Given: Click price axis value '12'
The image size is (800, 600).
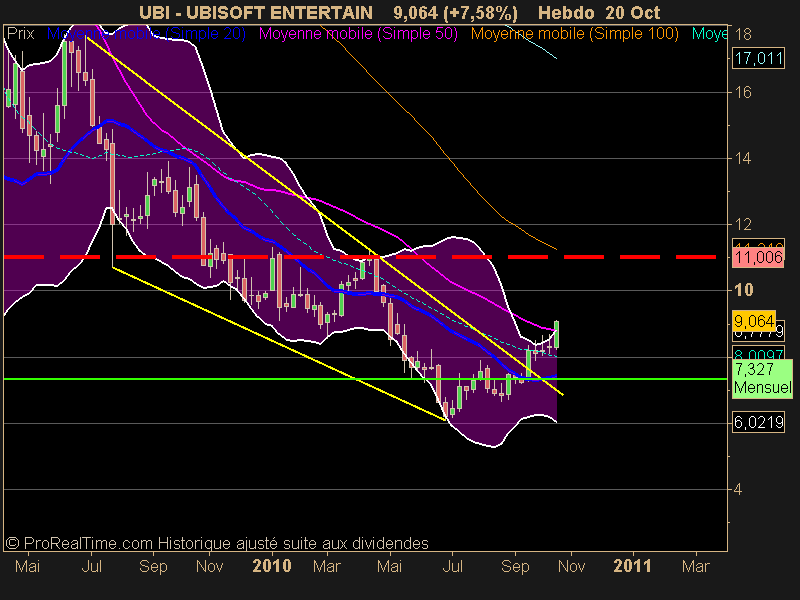Looking at the screenshot, I should [743, 224].
